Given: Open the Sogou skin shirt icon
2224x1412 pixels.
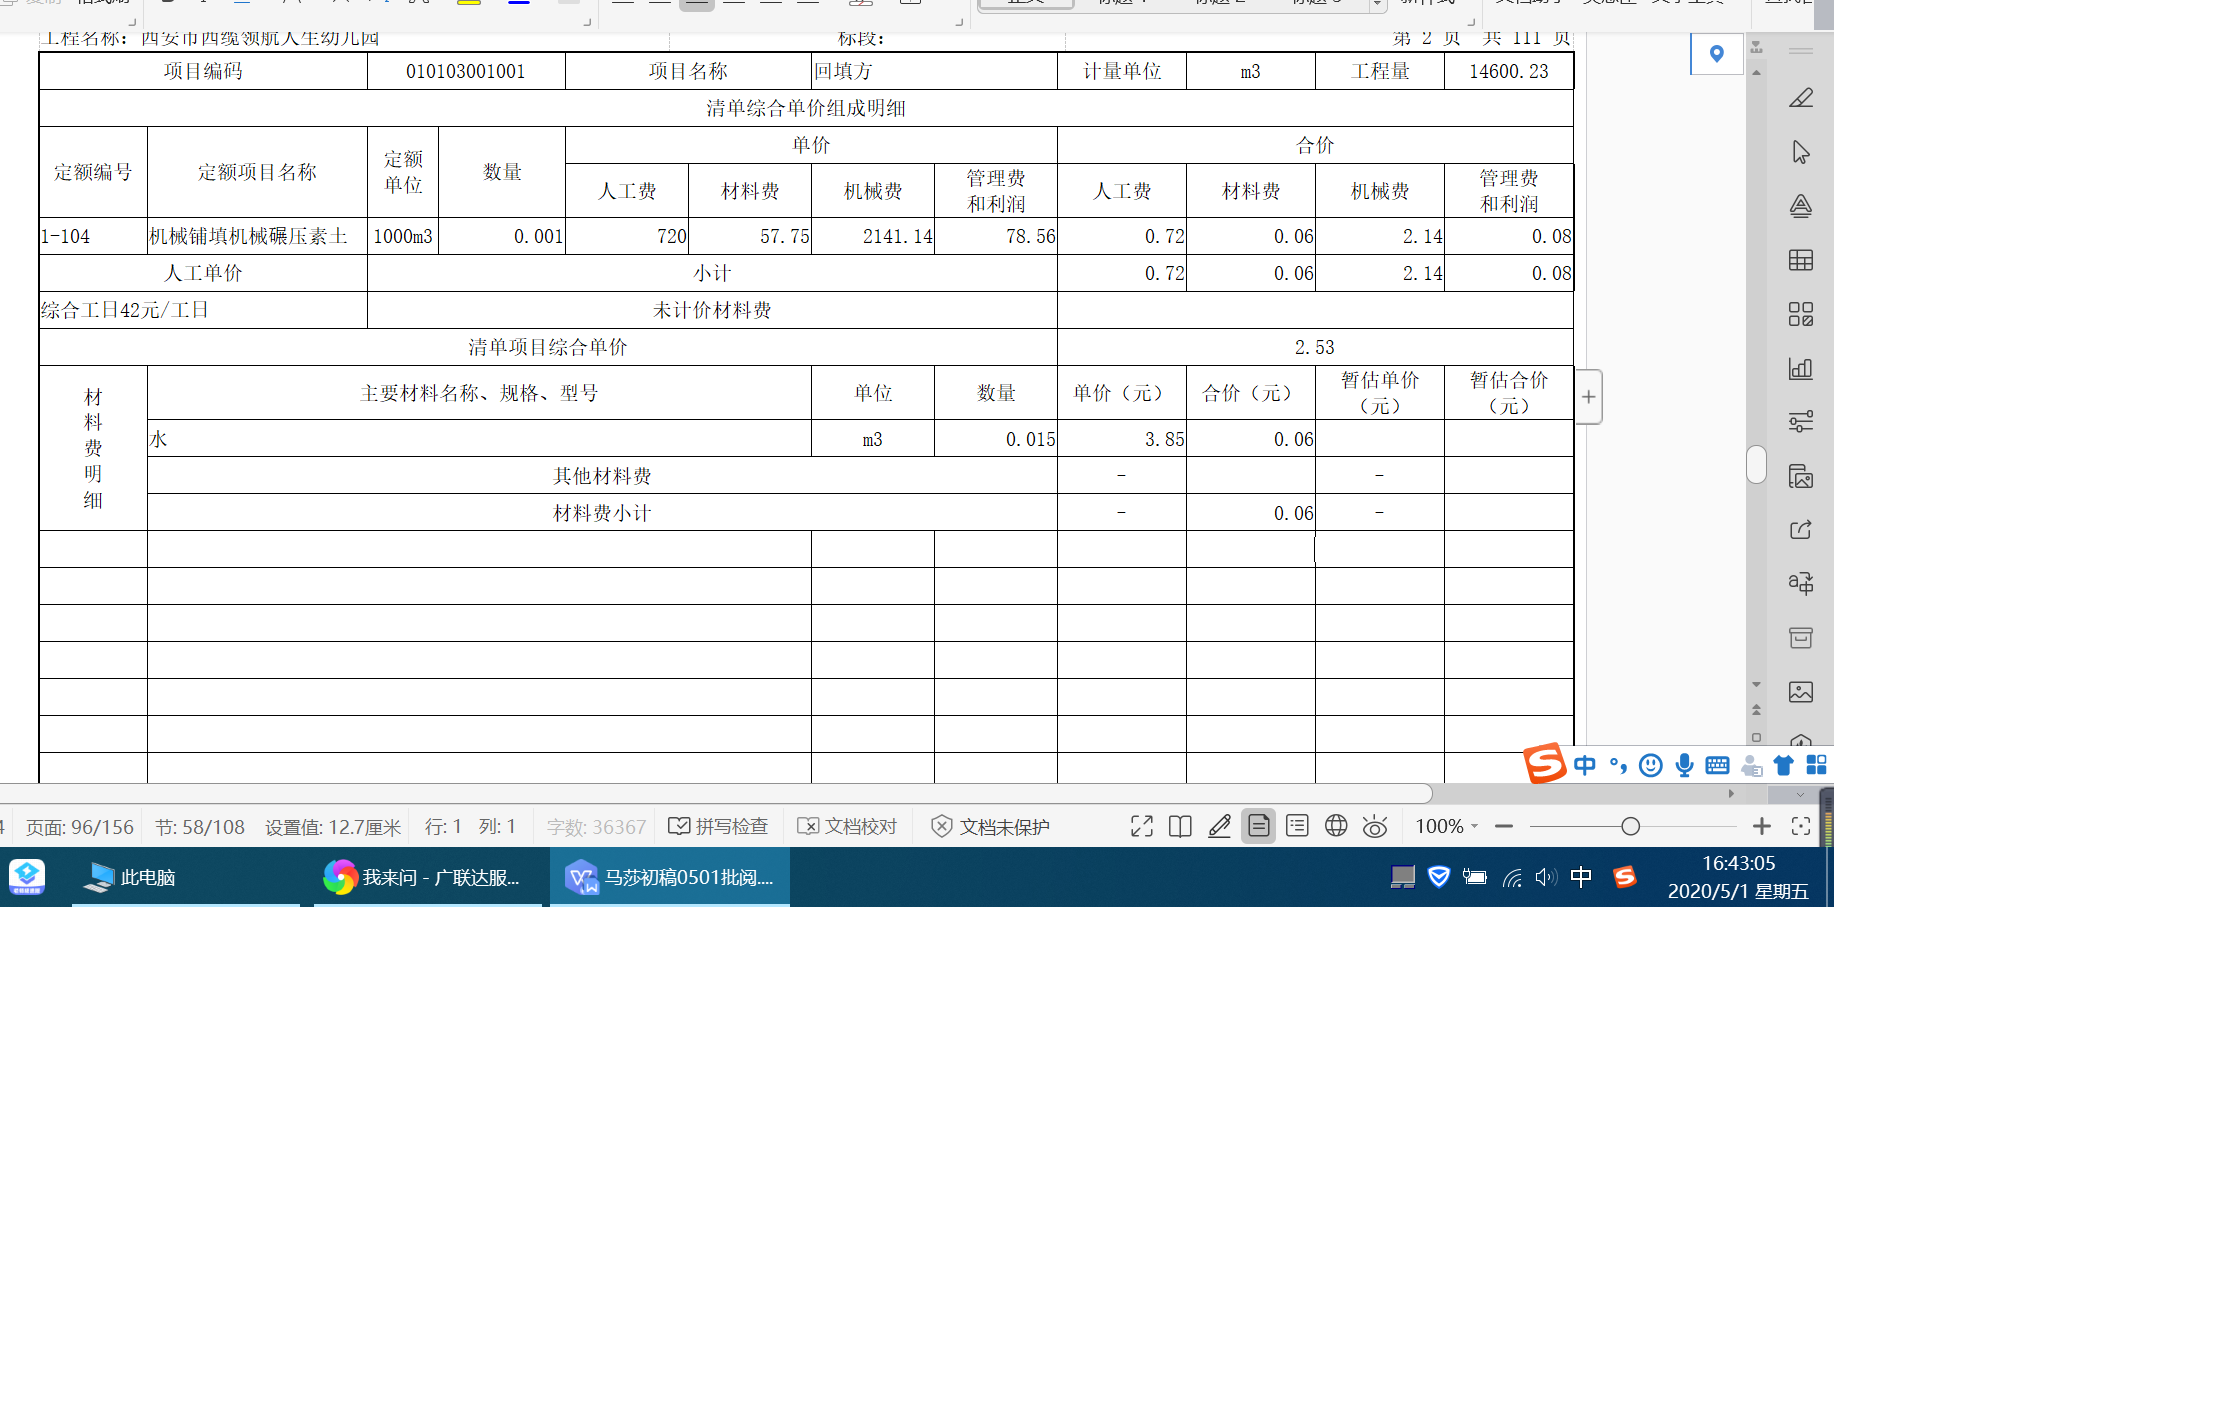Looking at the screenshot, I should pyautogui.click(x=1783, y=766).
